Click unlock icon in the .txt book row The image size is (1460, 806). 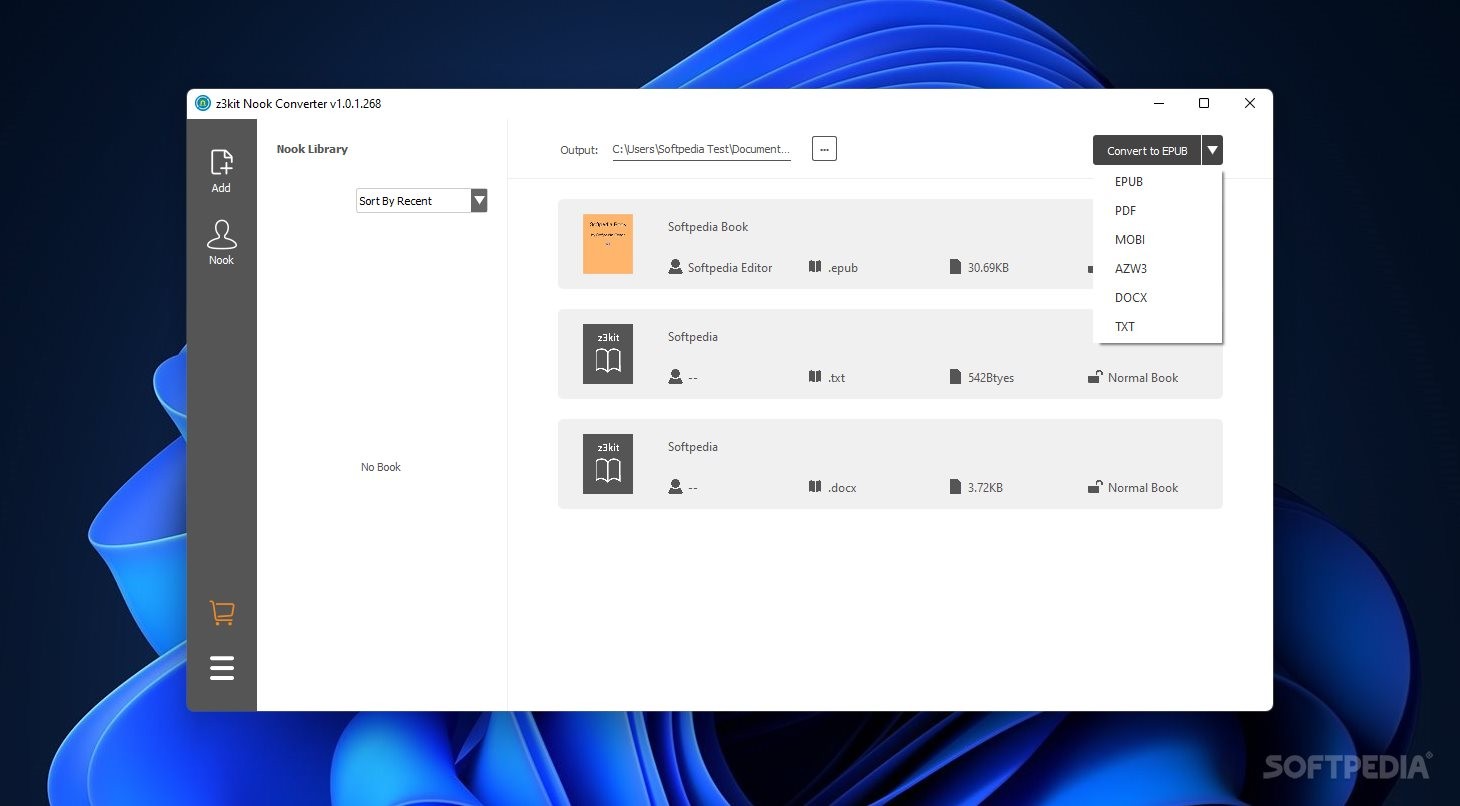[1095, 377]
